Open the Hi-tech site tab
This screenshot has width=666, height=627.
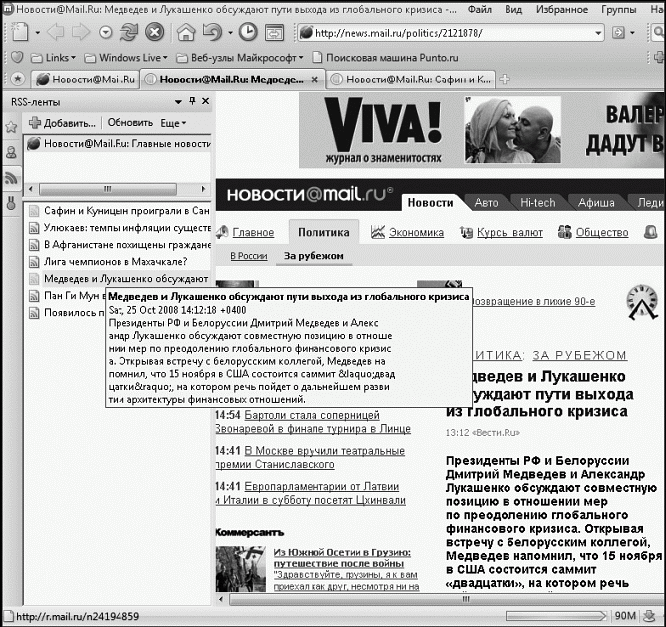[537, 203]
